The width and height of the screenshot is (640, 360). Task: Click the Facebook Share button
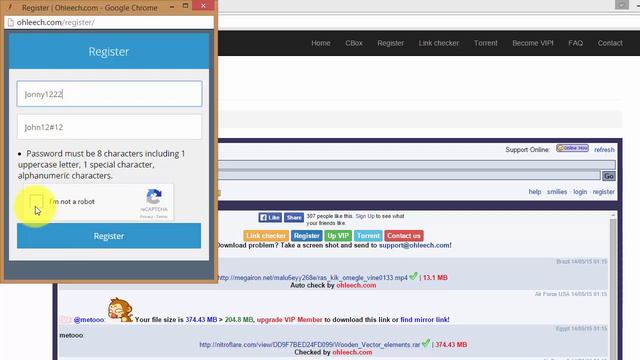coord(294,218)
